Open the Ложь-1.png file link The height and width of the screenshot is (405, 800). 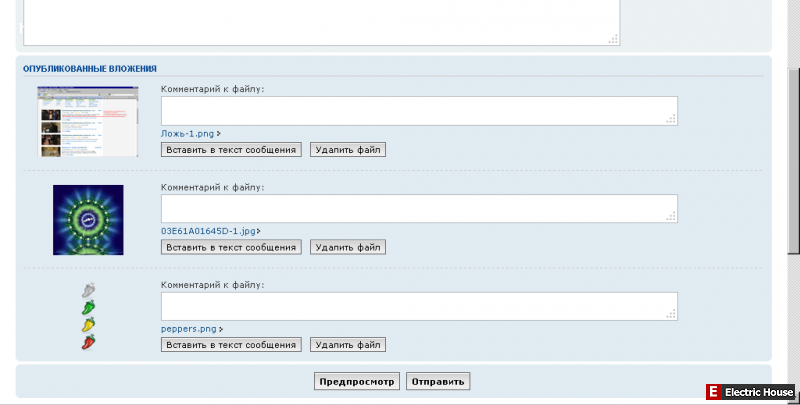point(188,133)
